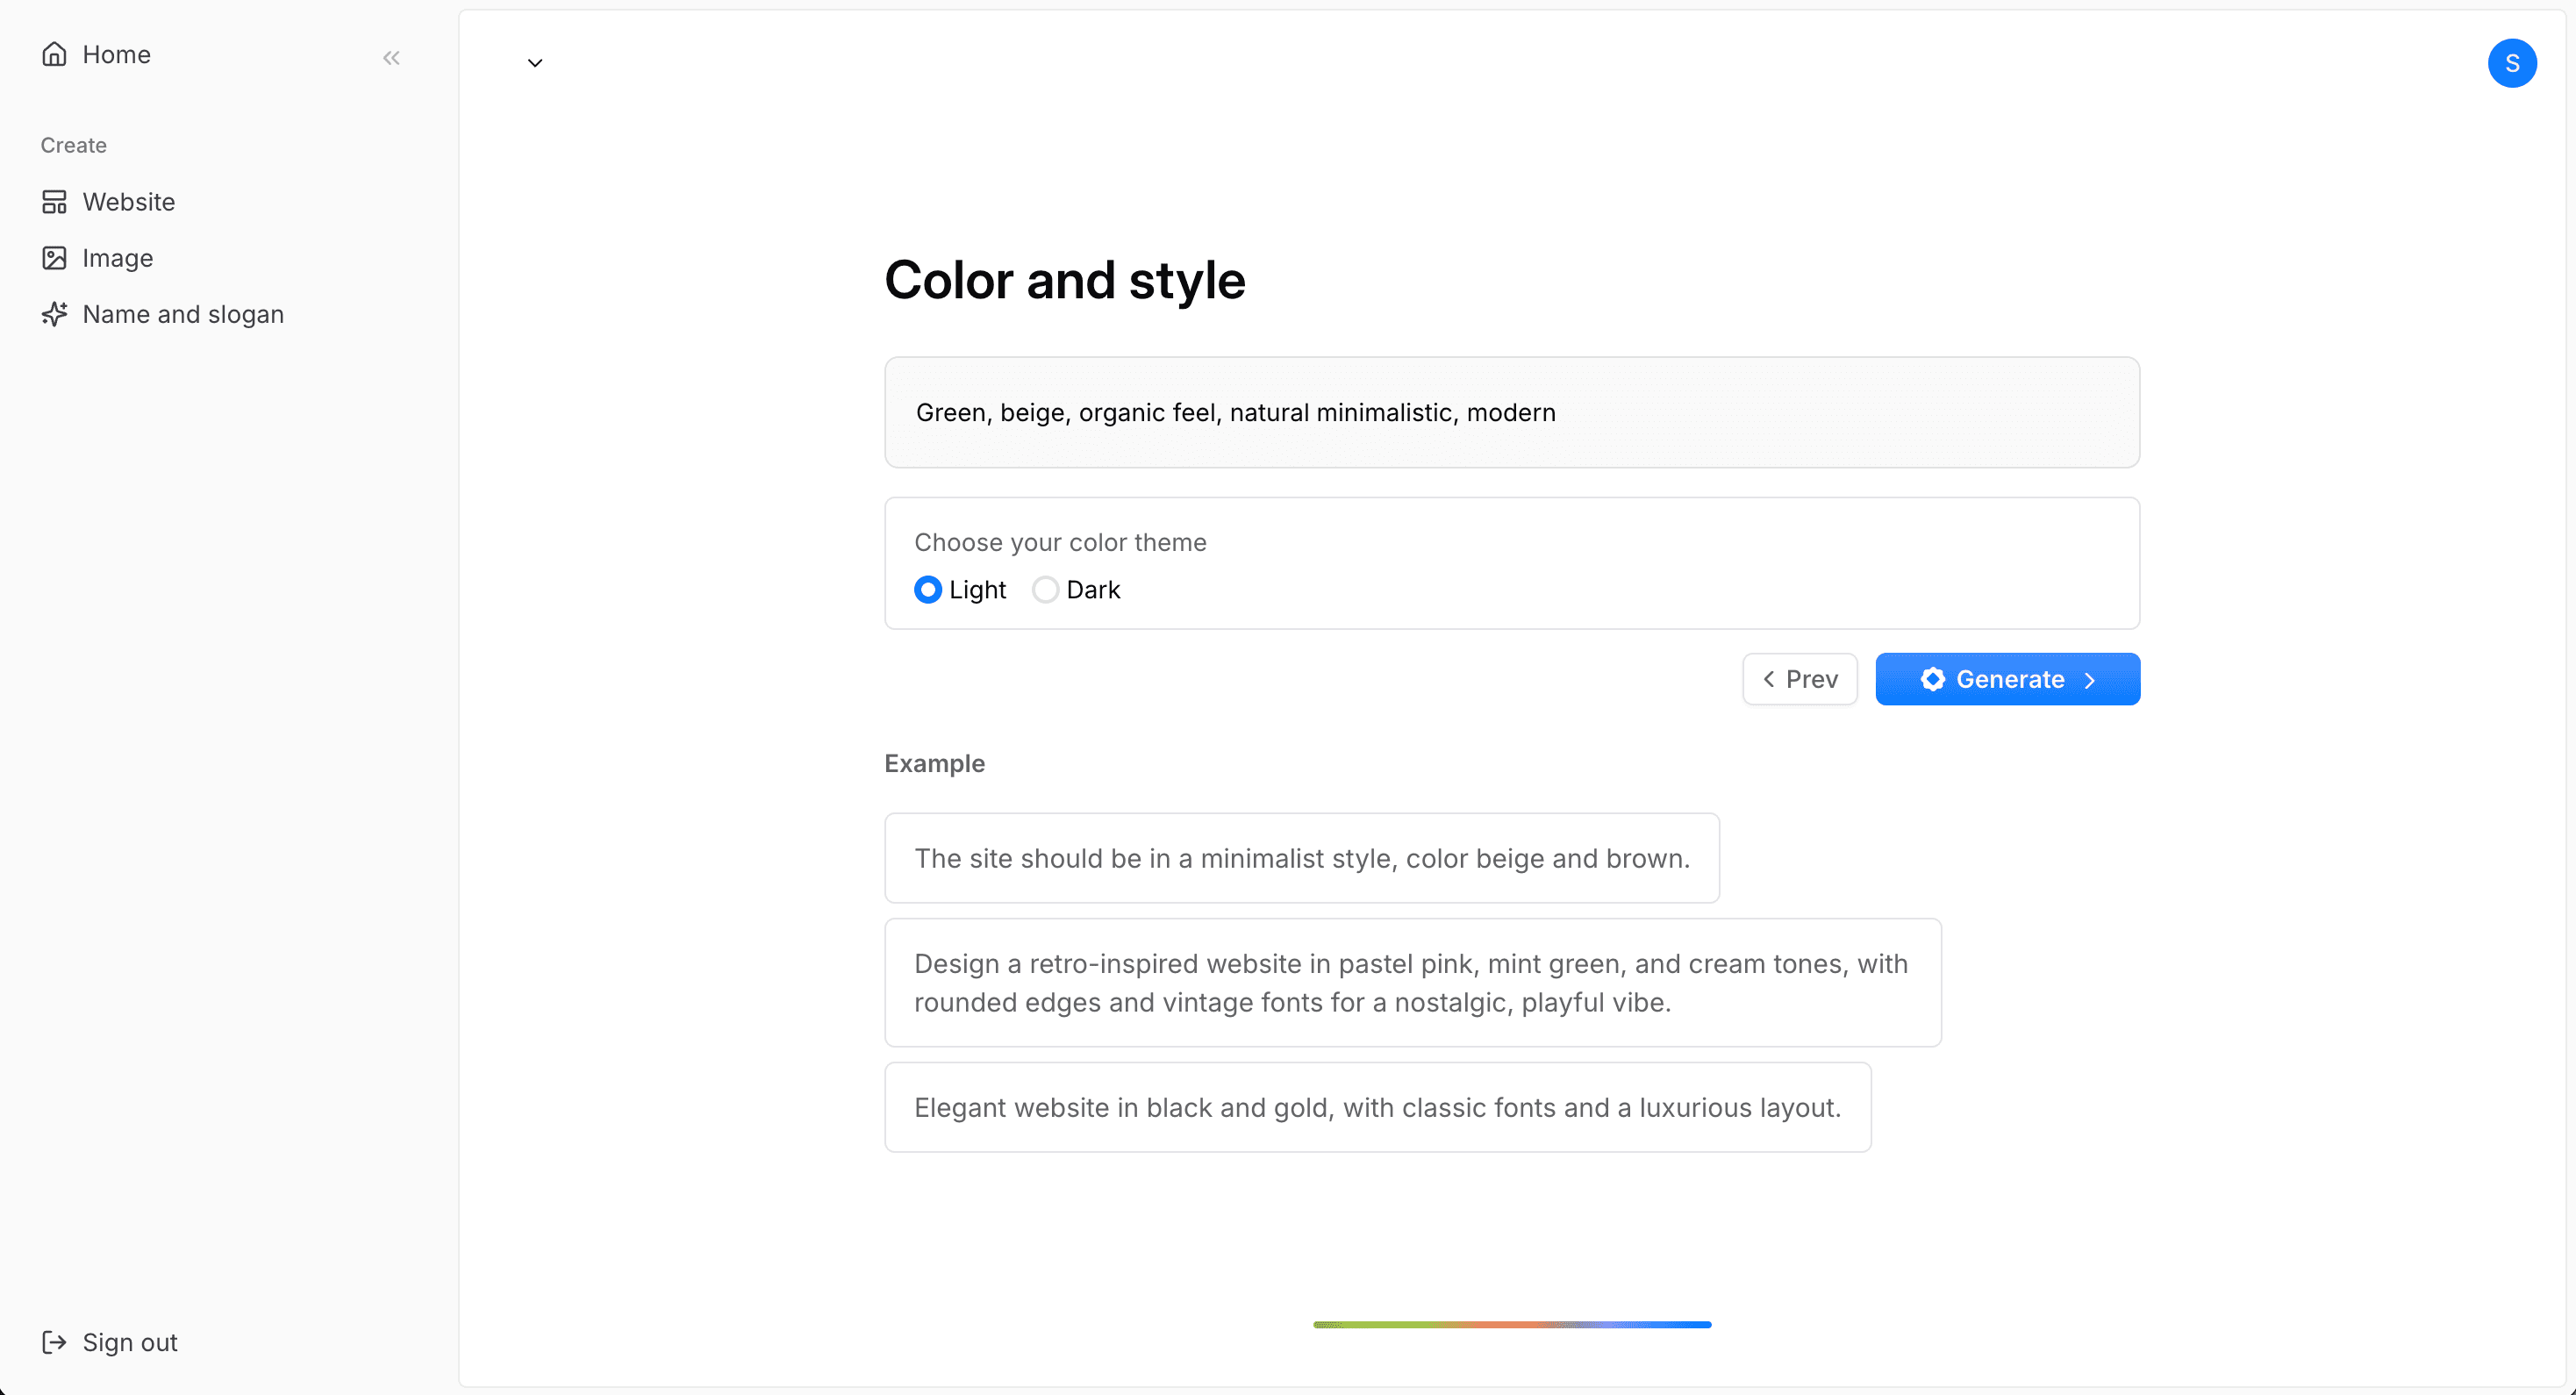Viewport: 2576px width, 1395px height.
Task: Select the retro-inspired pastel example prompt
Action: click(x=1413, y=983)
